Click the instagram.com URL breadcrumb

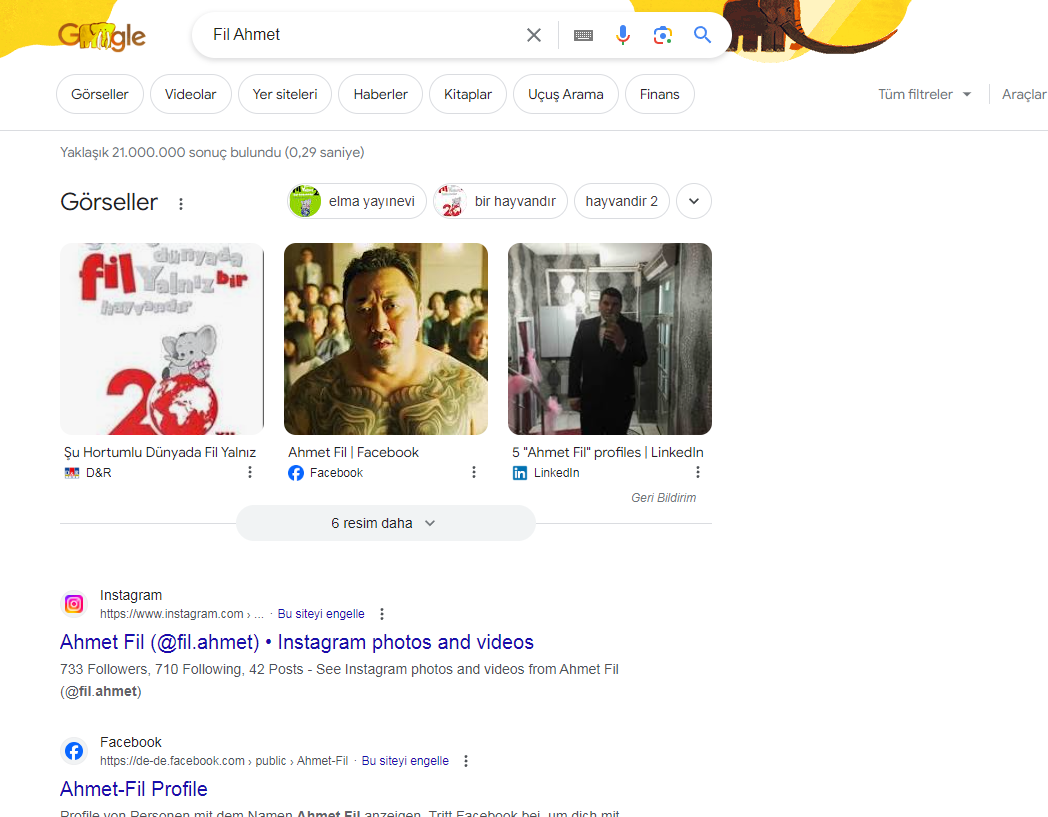click(x=182, y=614)
